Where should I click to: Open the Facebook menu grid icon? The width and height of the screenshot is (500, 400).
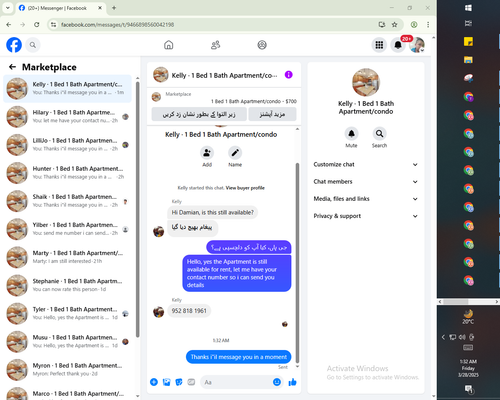point(379,45)
